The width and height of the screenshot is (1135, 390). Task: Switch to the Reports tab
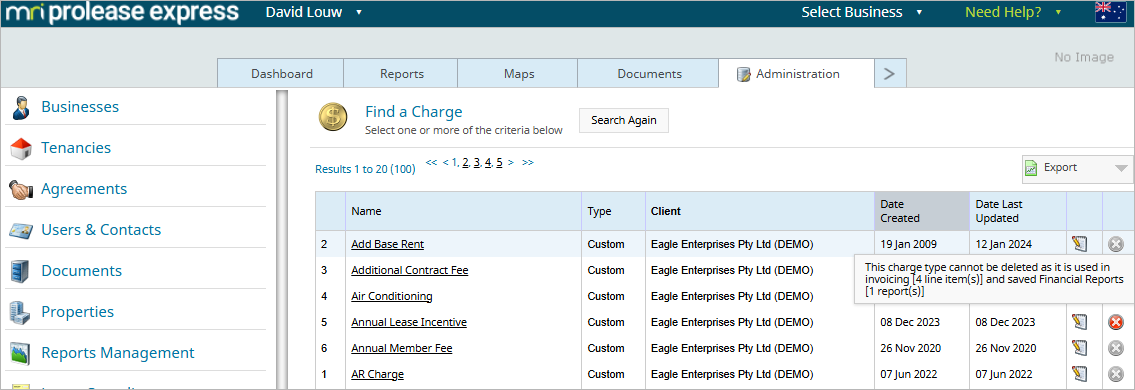pos(402,74)
